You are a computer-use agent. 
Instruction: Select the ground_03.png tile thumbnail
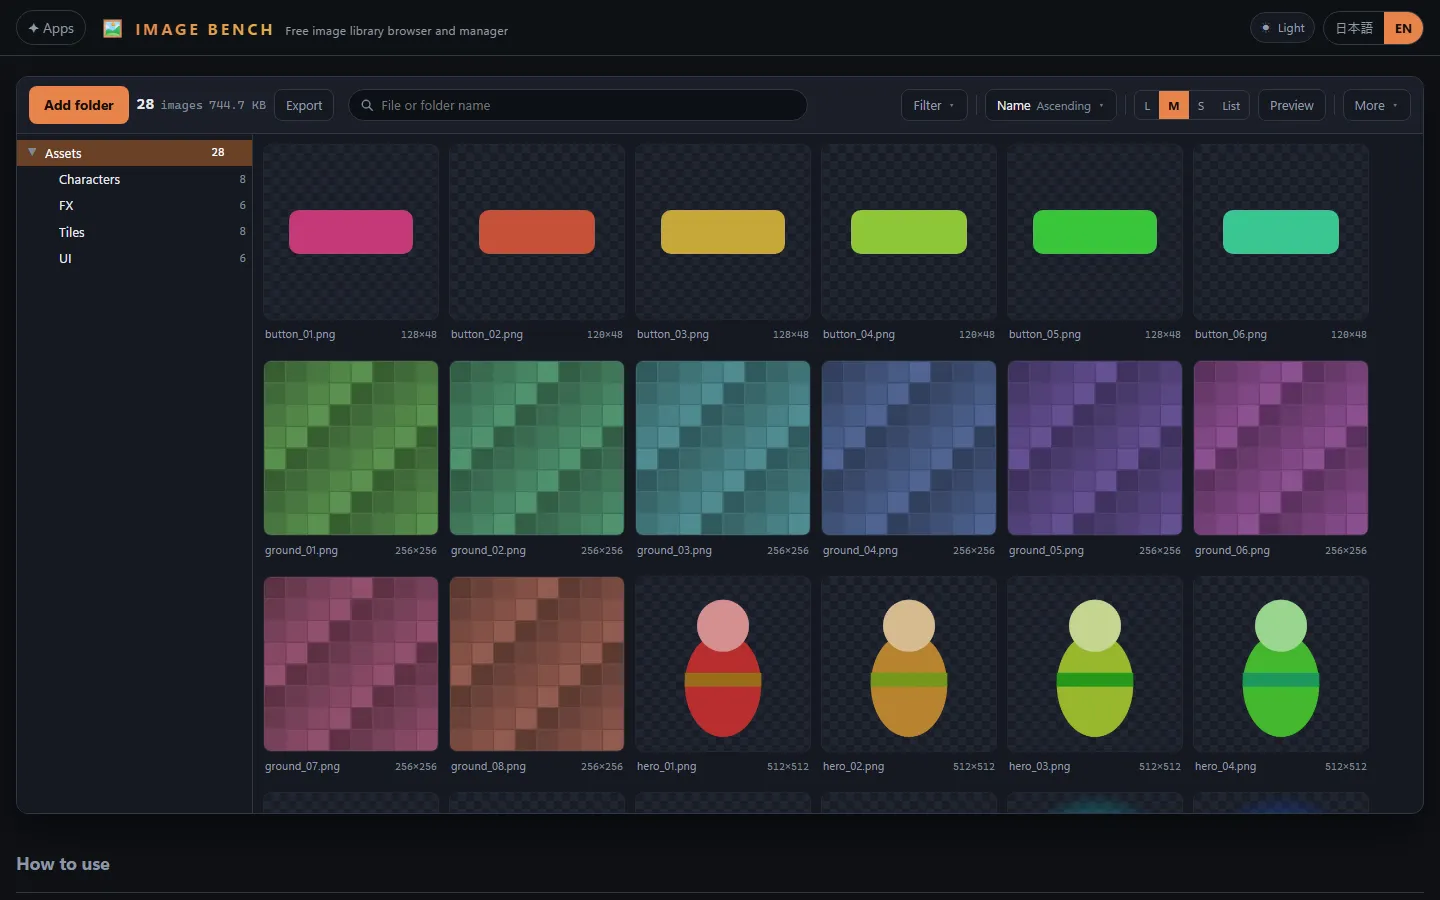tap(723, 448)
